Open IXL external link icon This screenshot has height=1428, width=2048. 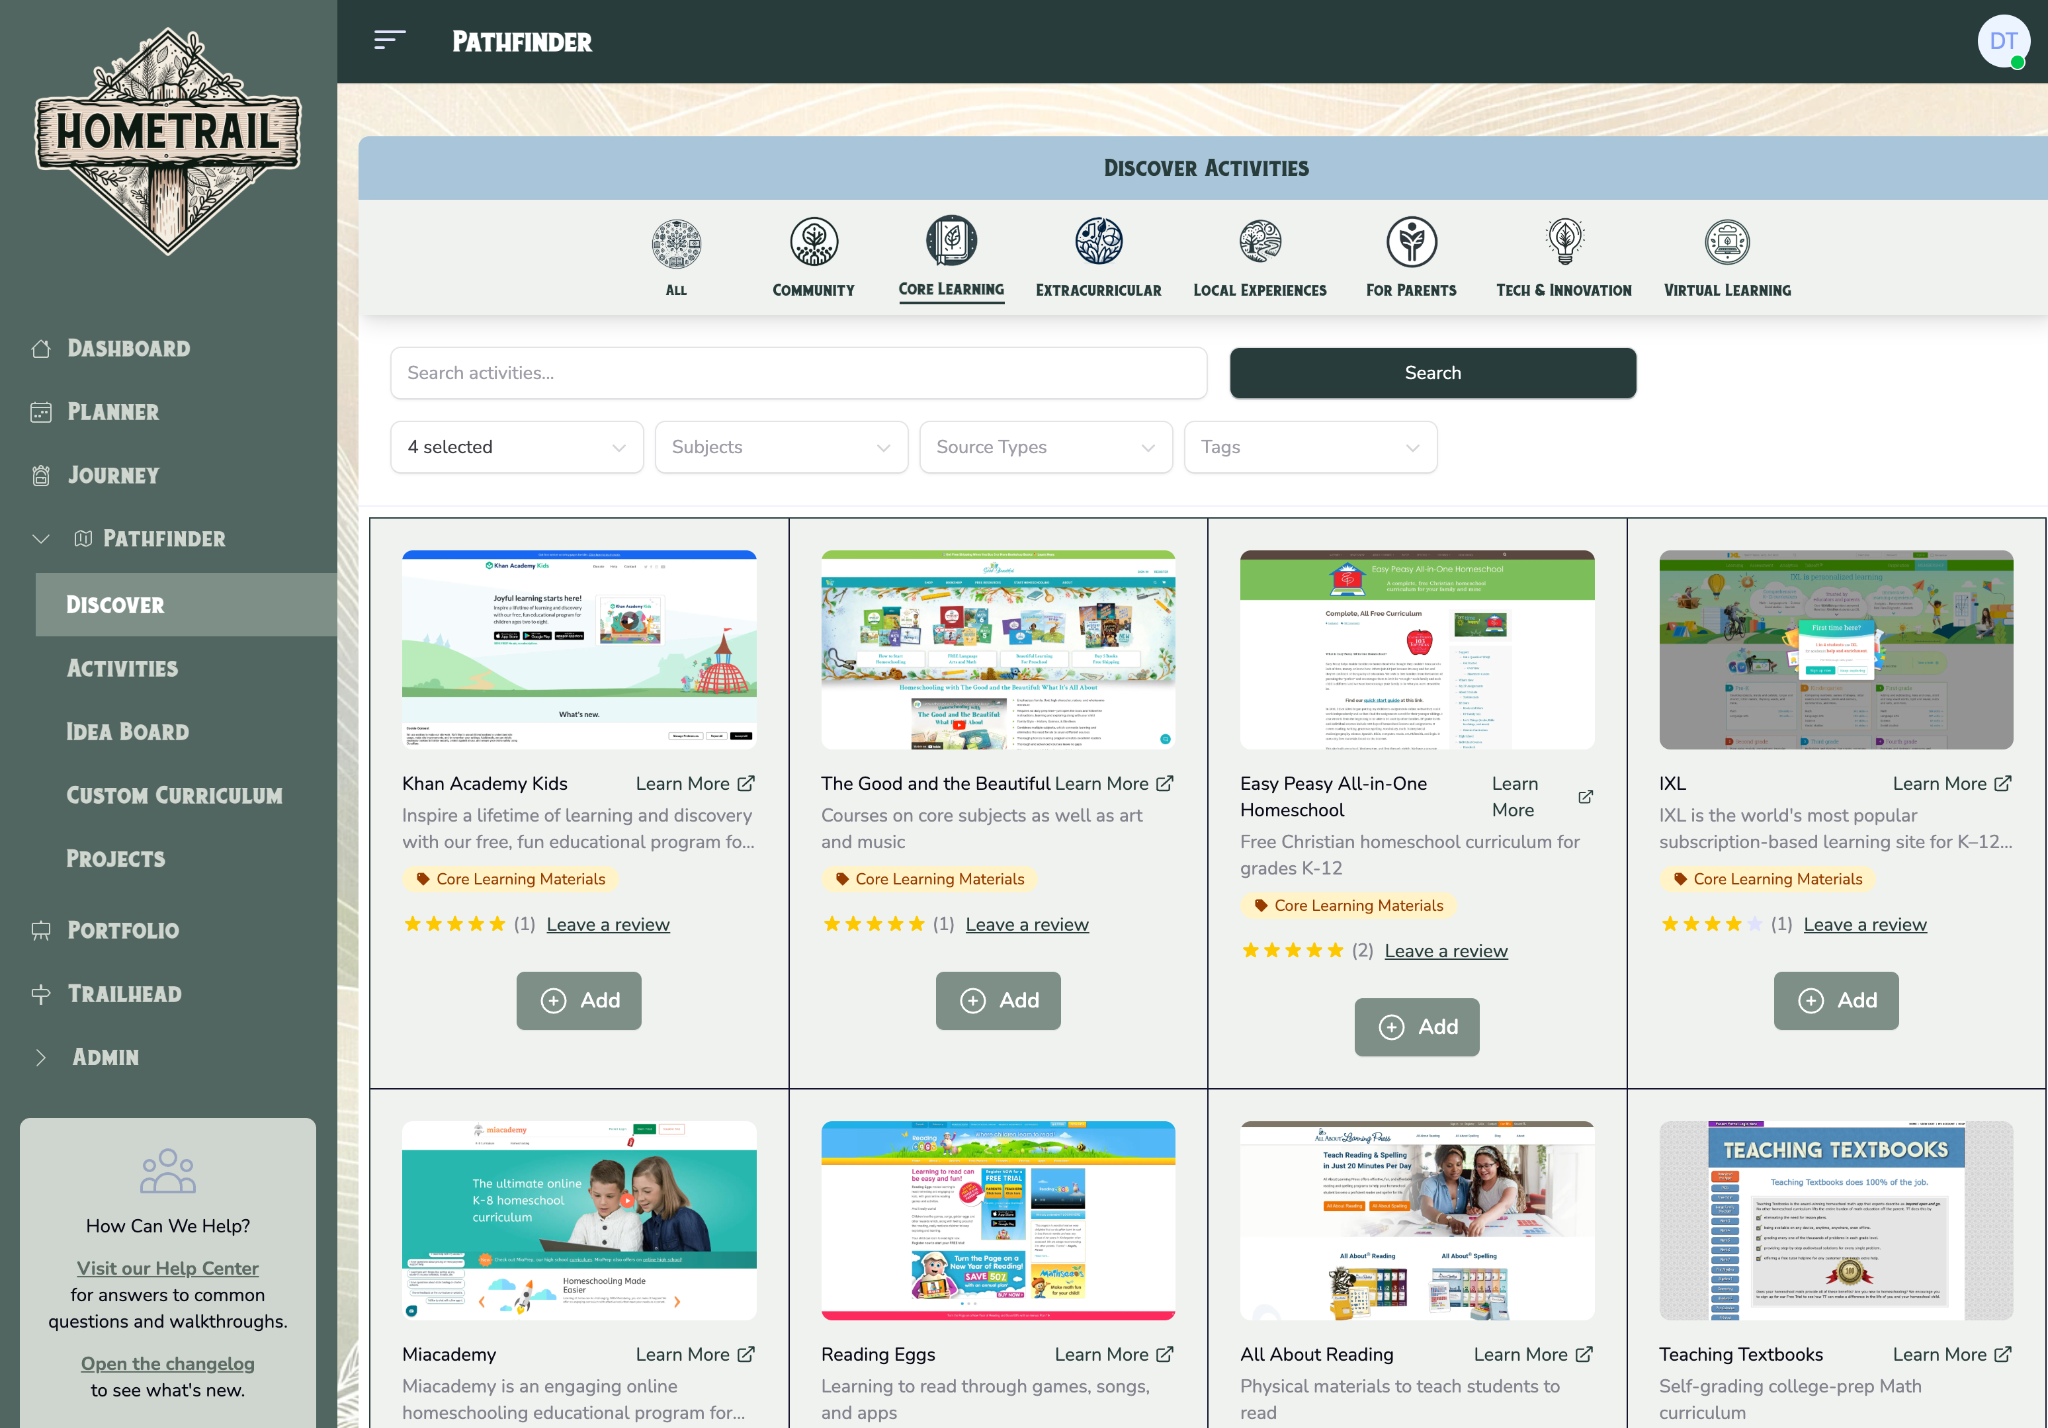2003,784
